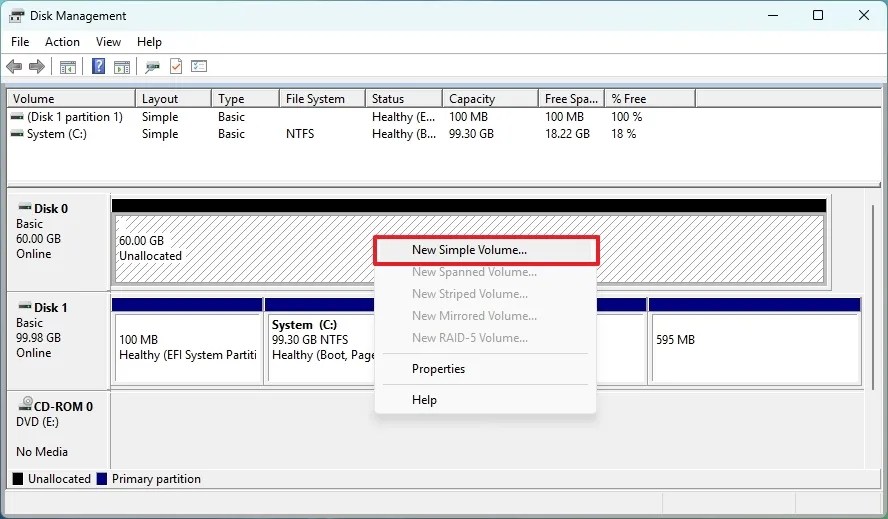Image resolution: width=888 pixels, height=519 pixels.
Task: Open the Help menu in the menu bar
Action: (149, 42)
